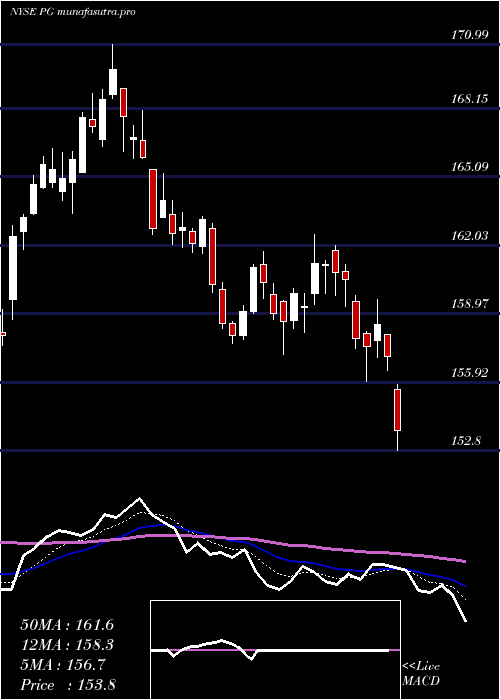Click the 50MA : 161.6 readout
Image resolution: width=500 pixels, height=700 pixels.
pos(67,625)
